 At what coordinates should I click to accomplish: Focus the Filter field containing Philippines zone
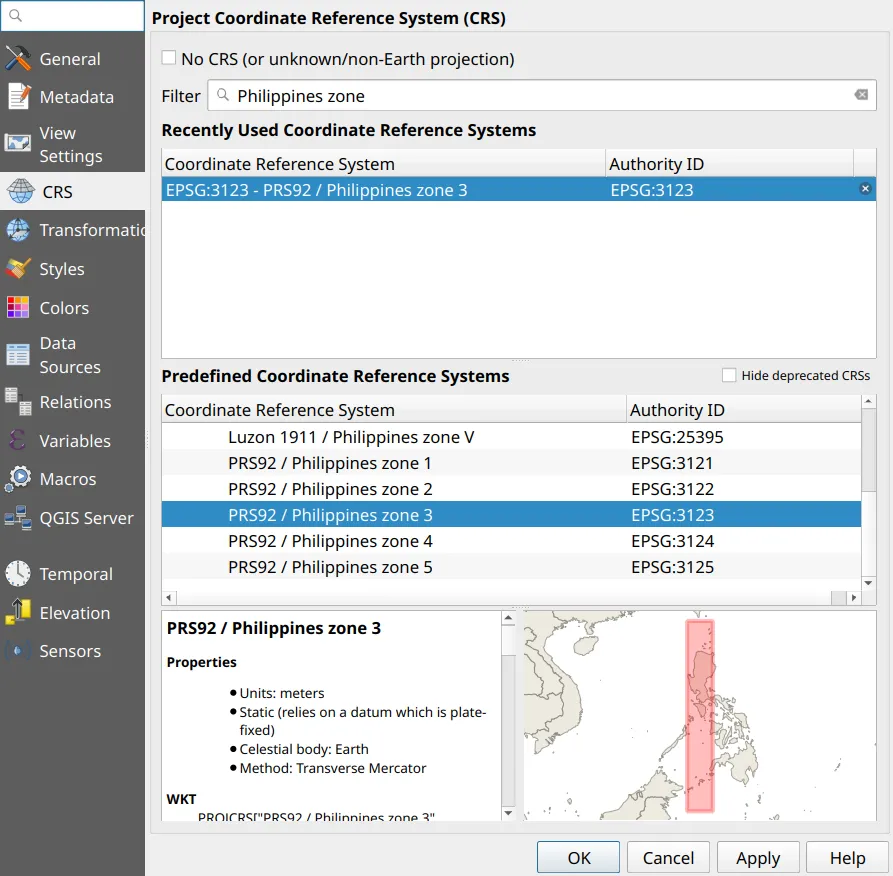[542, 95]
